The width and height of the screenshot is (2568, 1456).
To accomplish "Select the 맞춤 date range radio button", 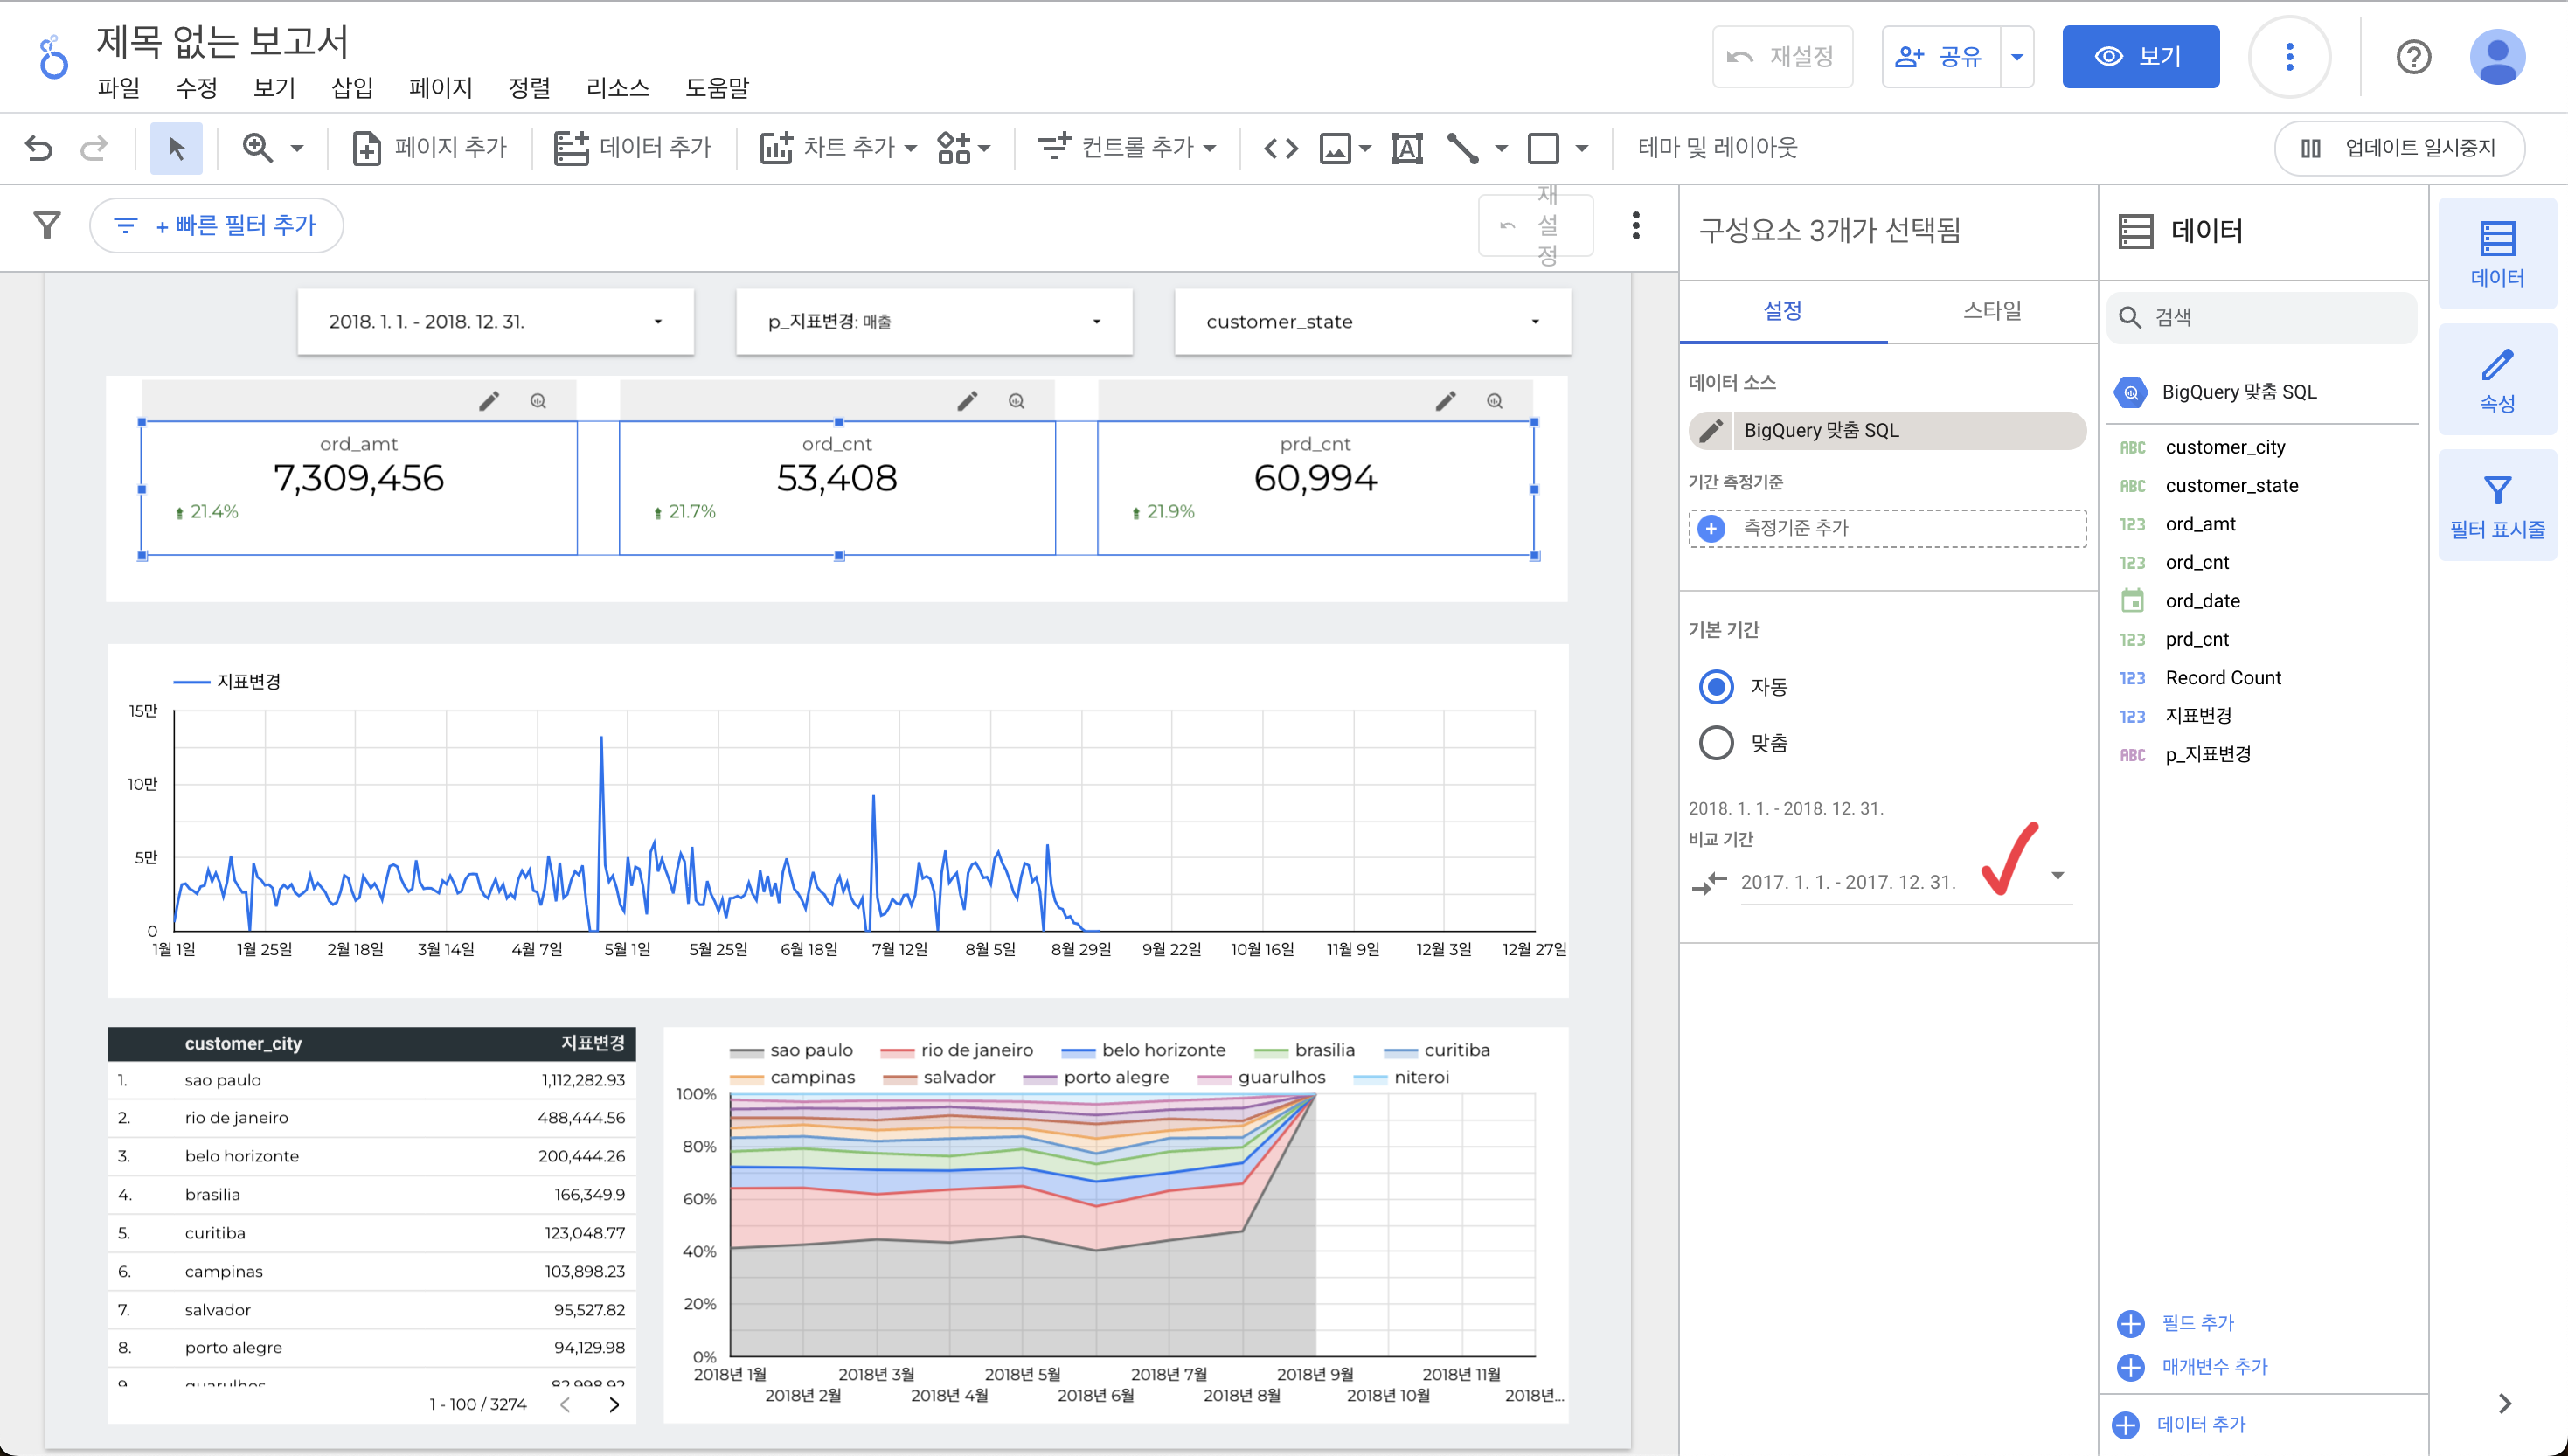I will [1716, 743].
